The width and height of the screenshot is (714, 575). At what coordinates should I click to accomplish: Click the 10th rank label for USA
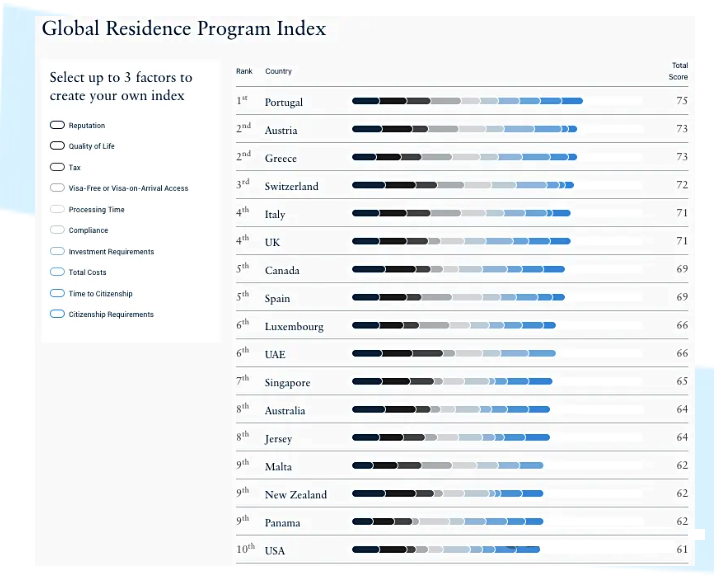(x=245, y=549)
